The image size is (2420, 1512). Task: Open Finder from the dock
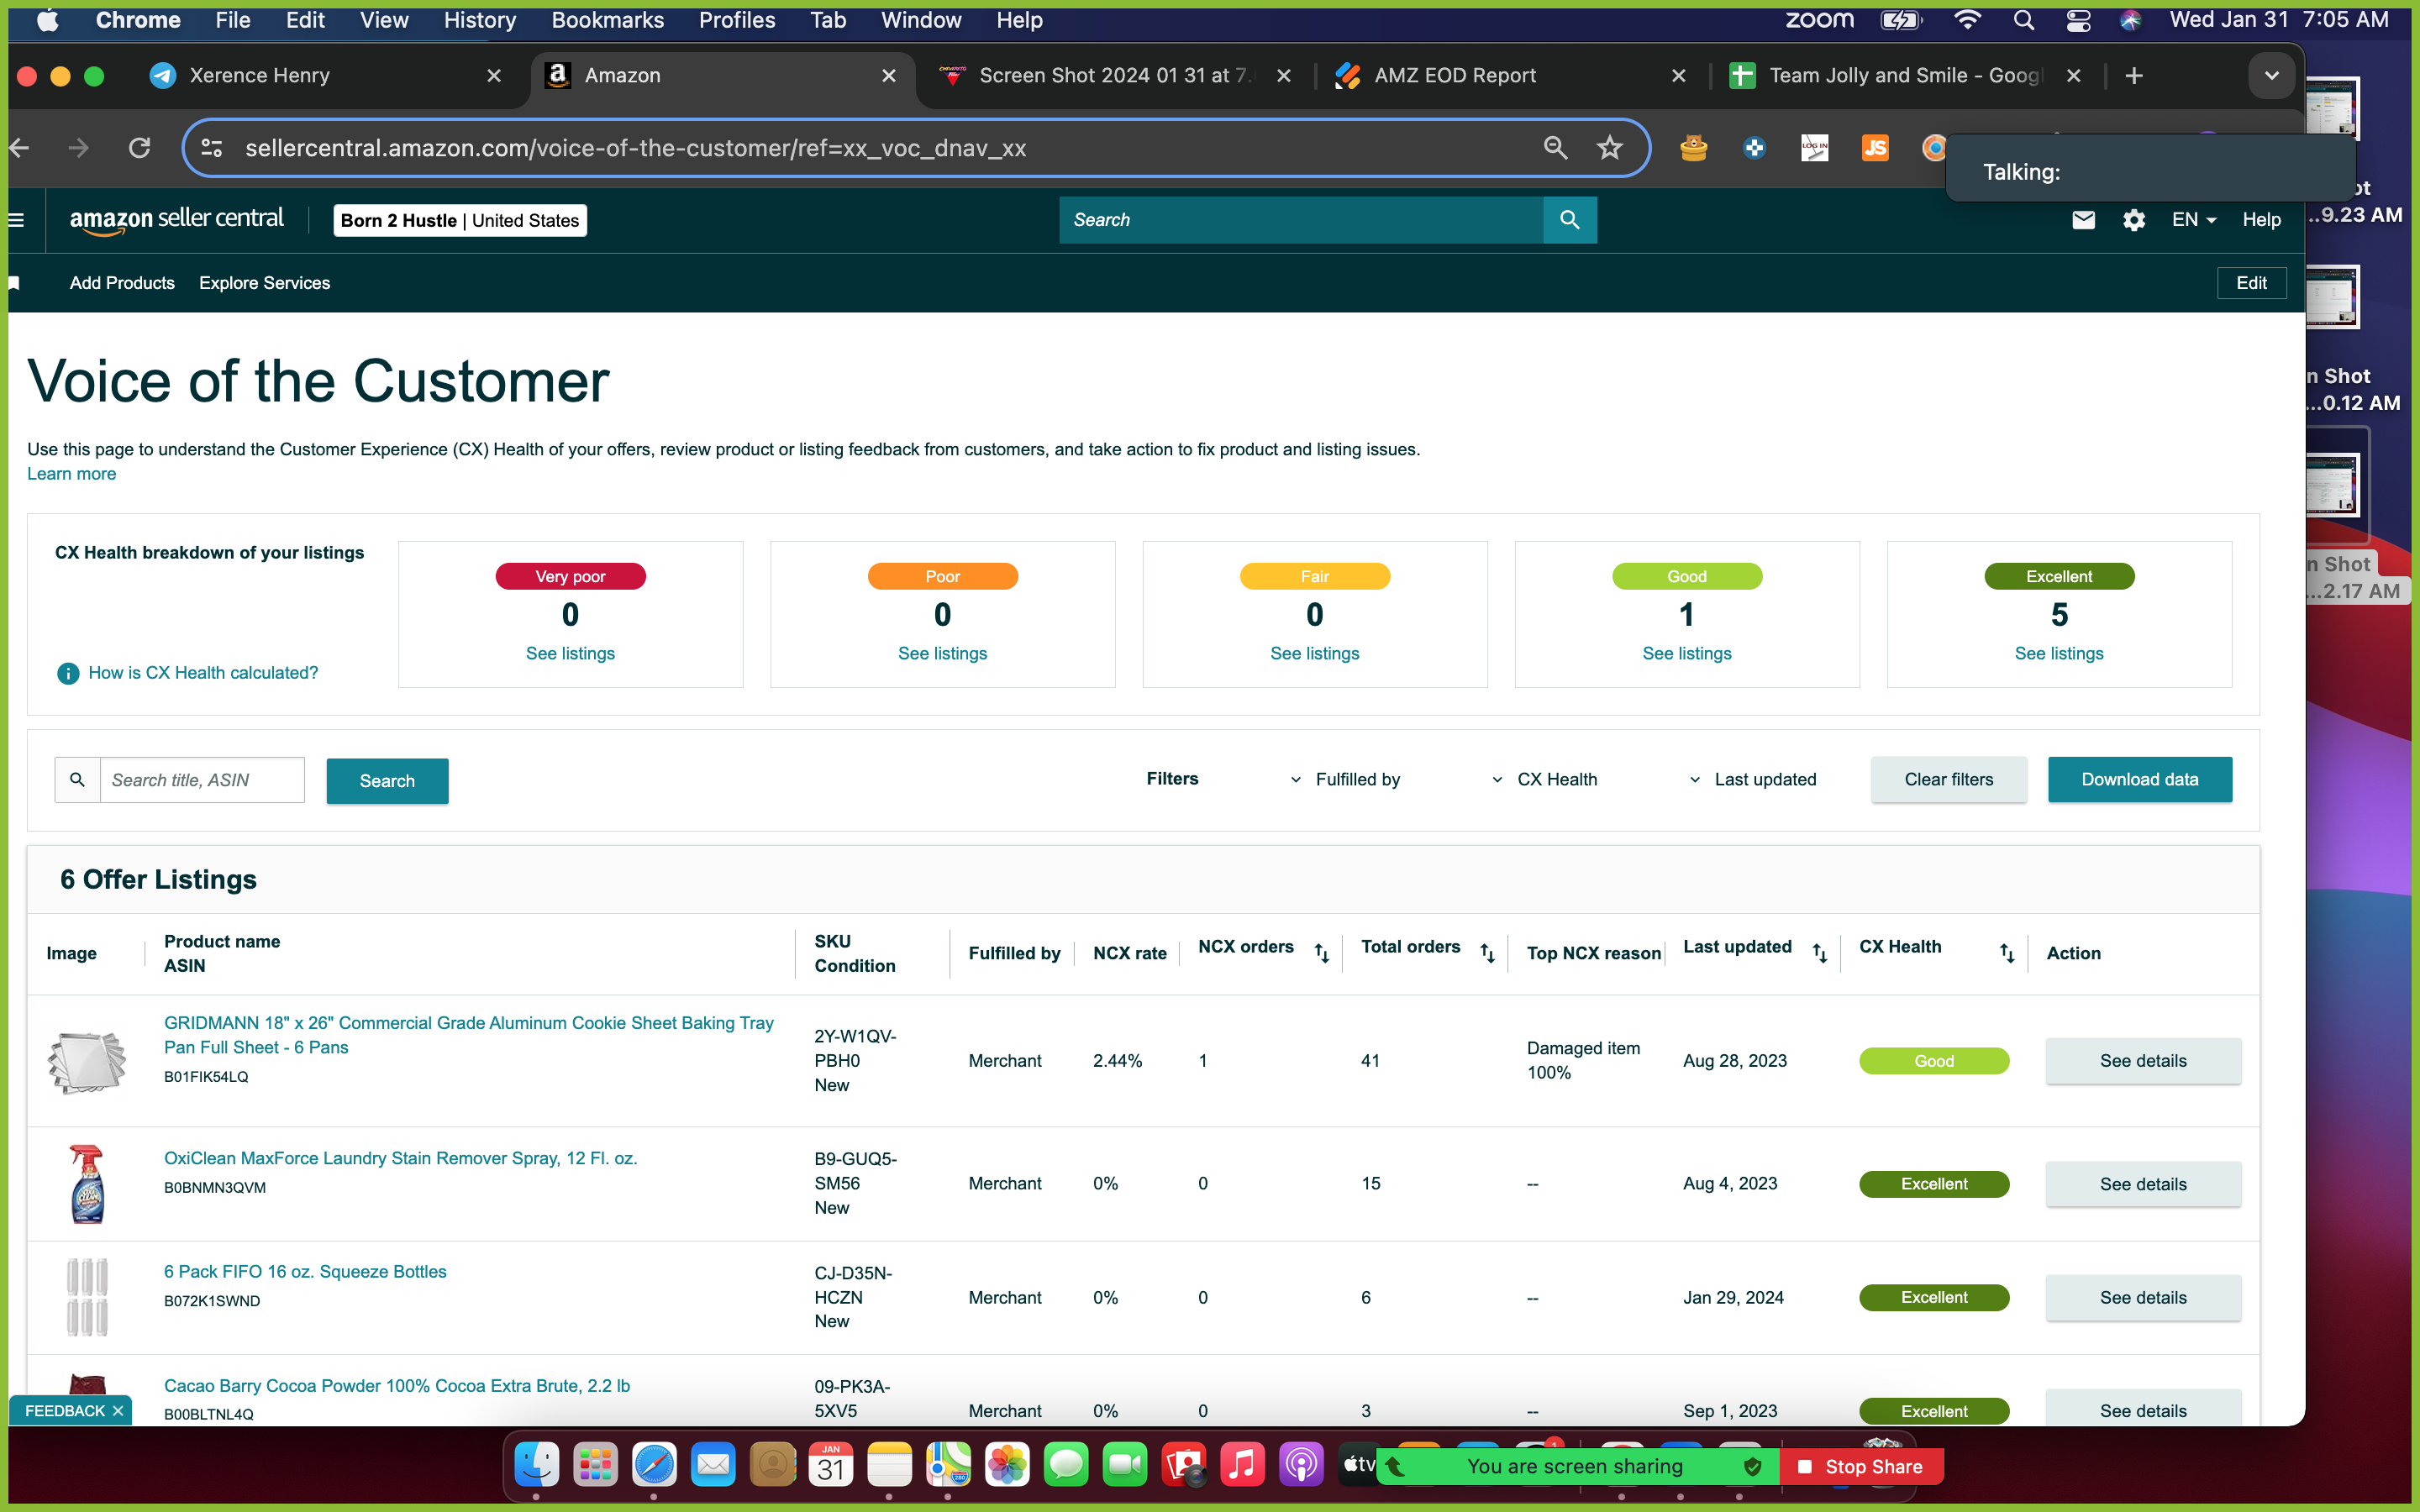(537, 1466)
